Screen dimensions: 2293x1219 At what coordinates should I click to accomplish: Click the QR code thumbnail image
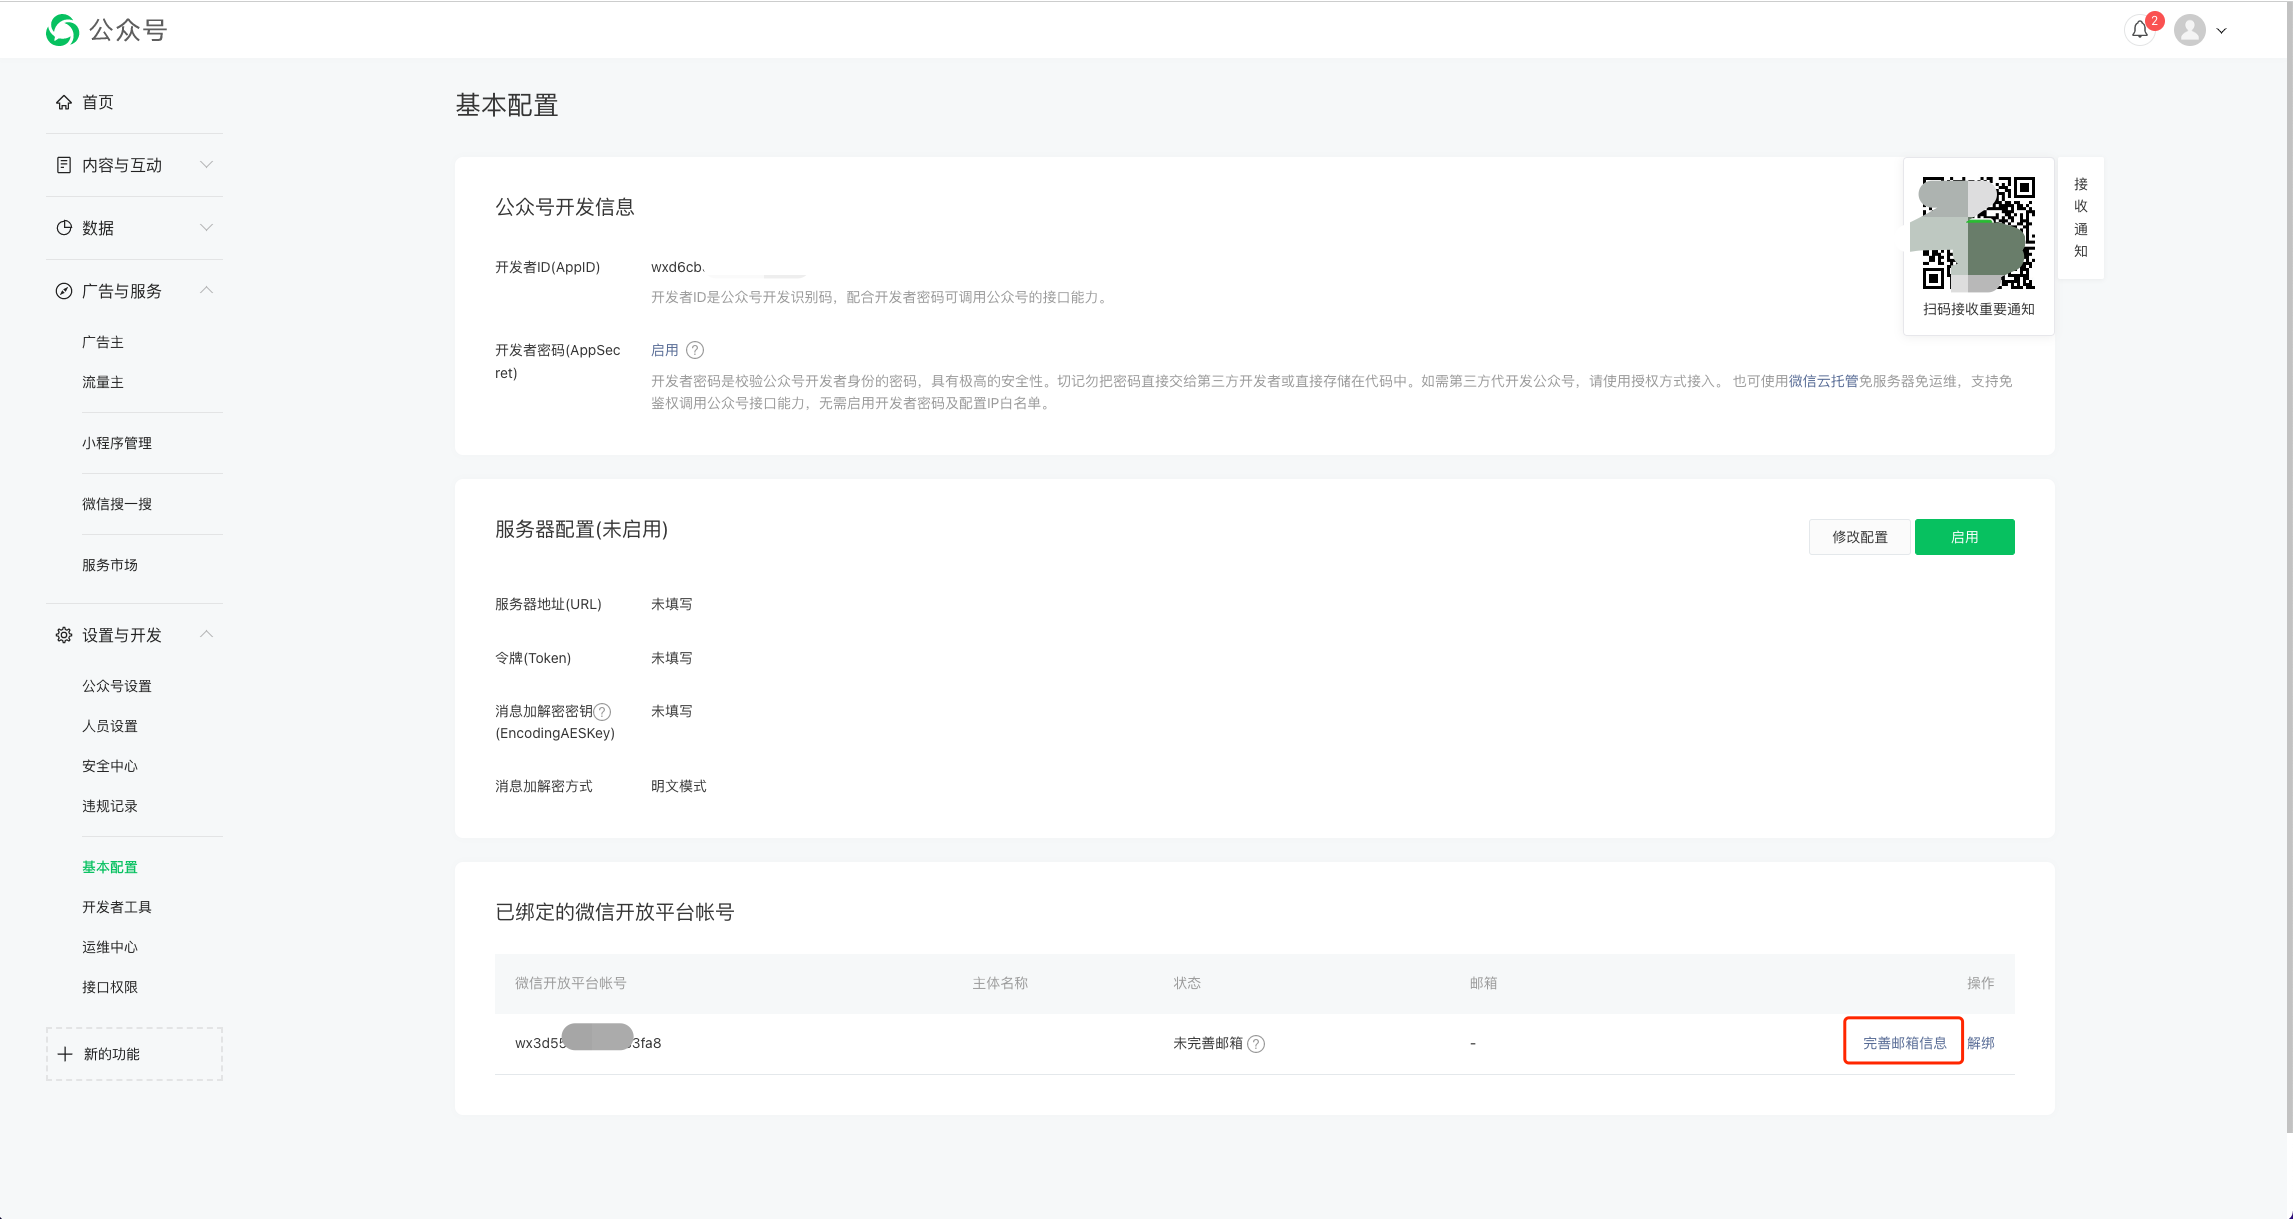tap(1978, 233)
